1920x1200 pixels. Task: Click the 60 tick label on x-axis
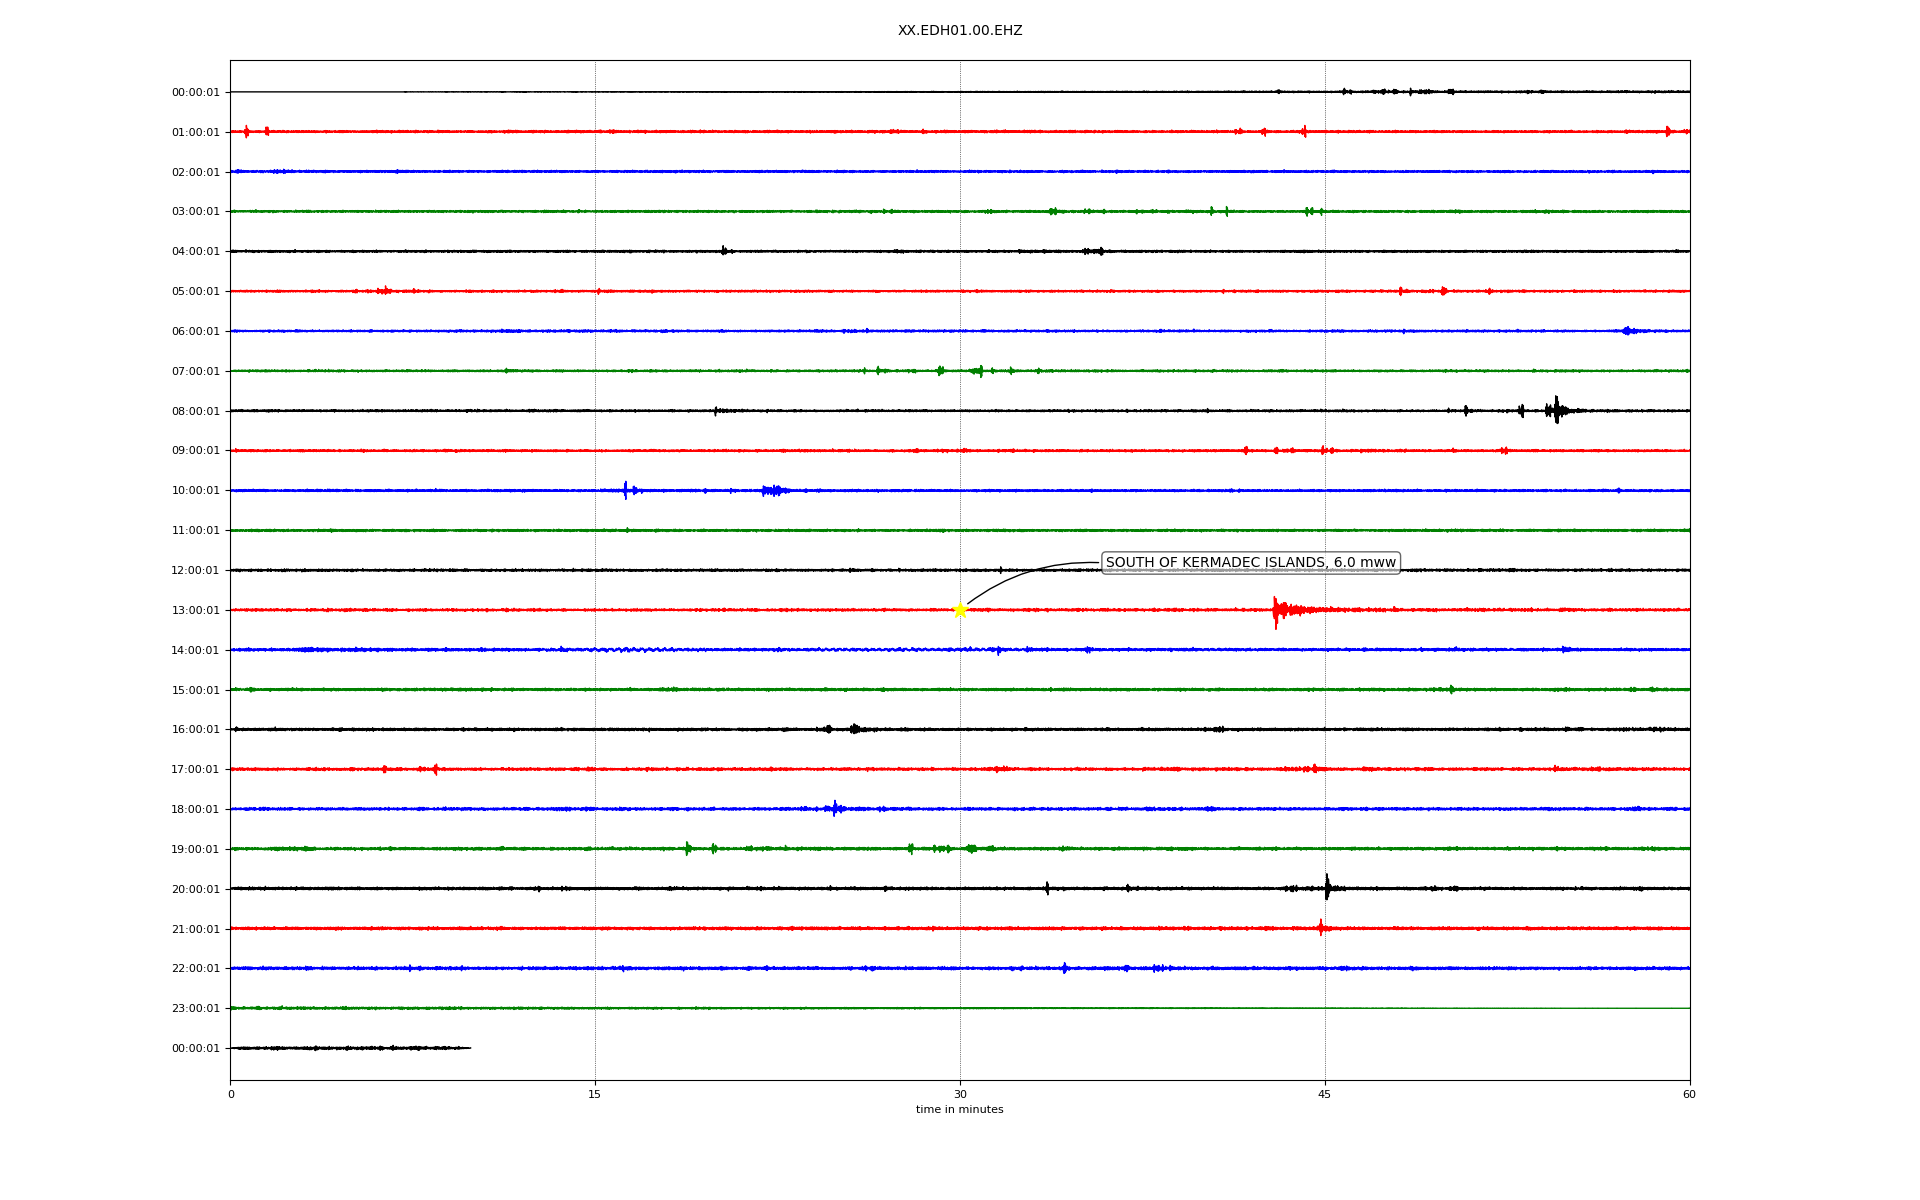(x=1689, y=1094)
